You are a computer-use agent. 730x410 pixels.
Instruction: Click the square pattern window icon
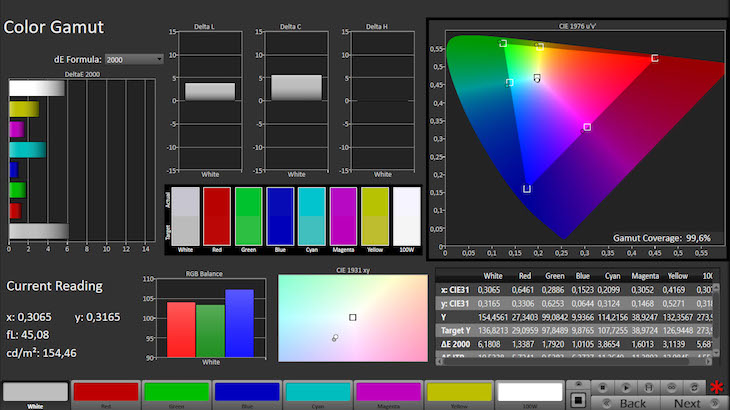click(578, 400)
